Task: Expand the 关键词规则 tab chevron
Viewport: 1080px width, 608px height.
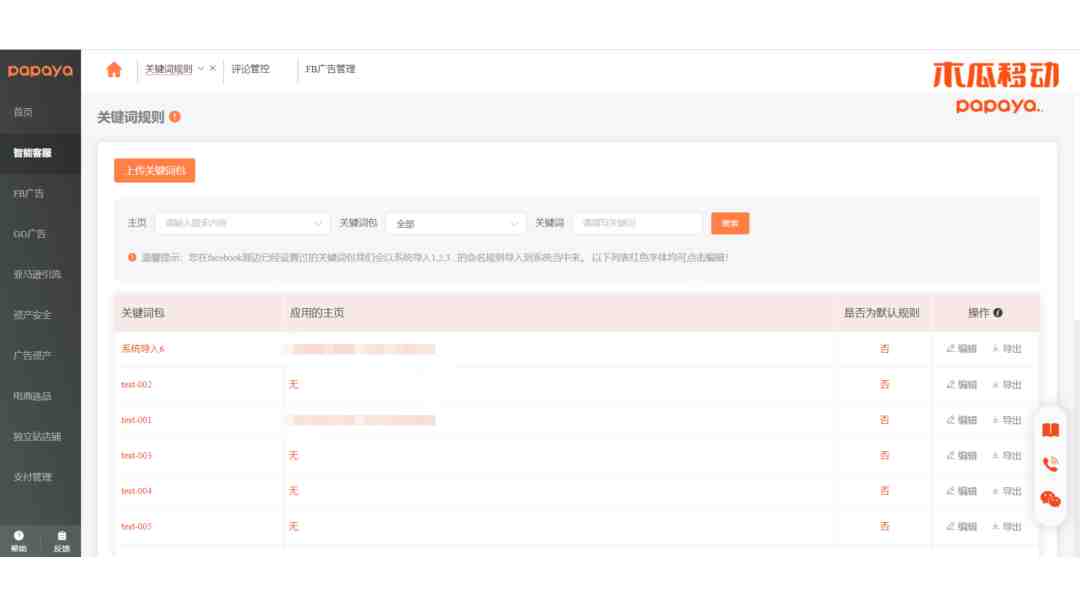Action: coord(200,69)
